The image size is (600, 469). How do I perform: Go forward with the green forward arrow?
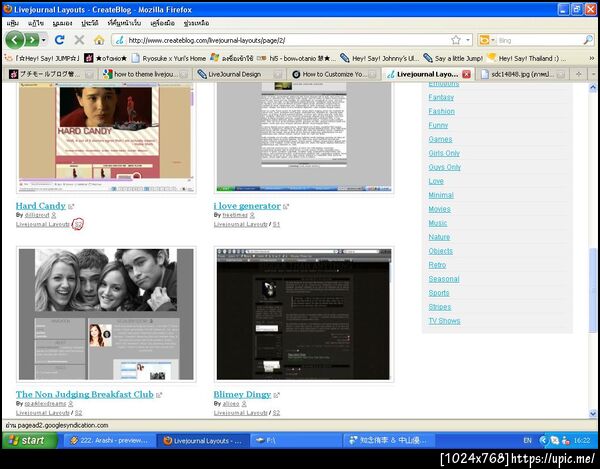[x=32, y=39]
